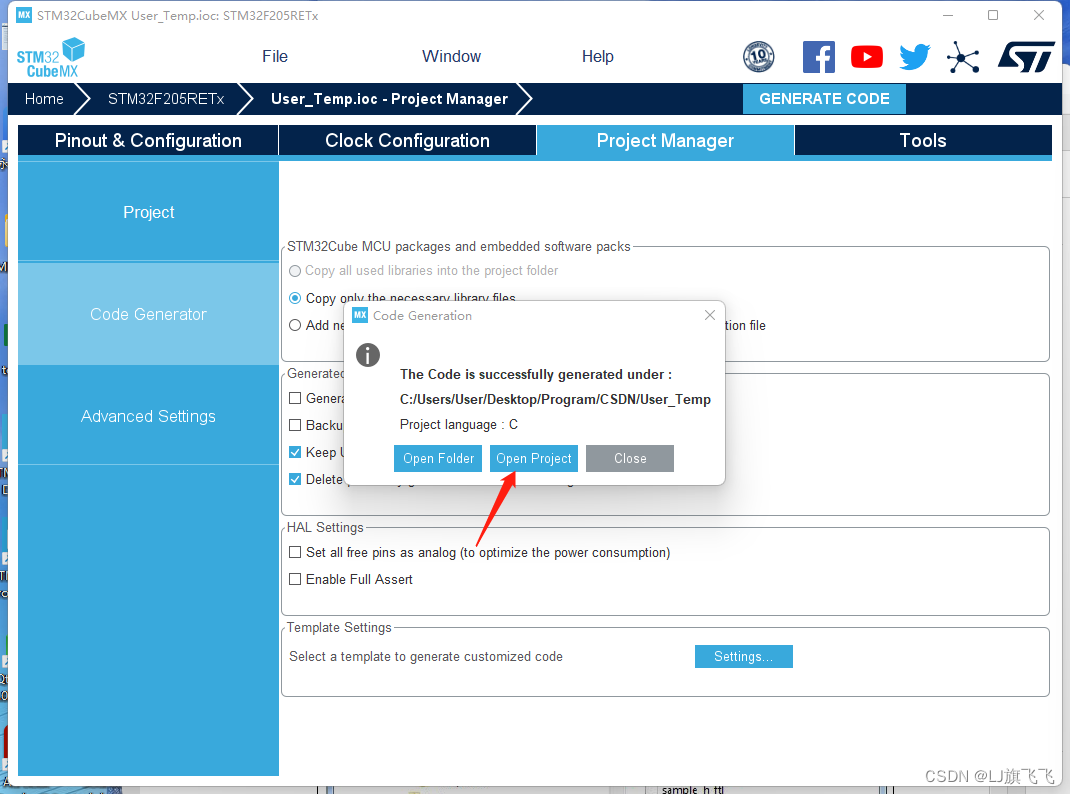Image resolution: width=1070 pixels, height=794 pixels.
Task: Select the Project Manager tab
Action: pos(665,141)
